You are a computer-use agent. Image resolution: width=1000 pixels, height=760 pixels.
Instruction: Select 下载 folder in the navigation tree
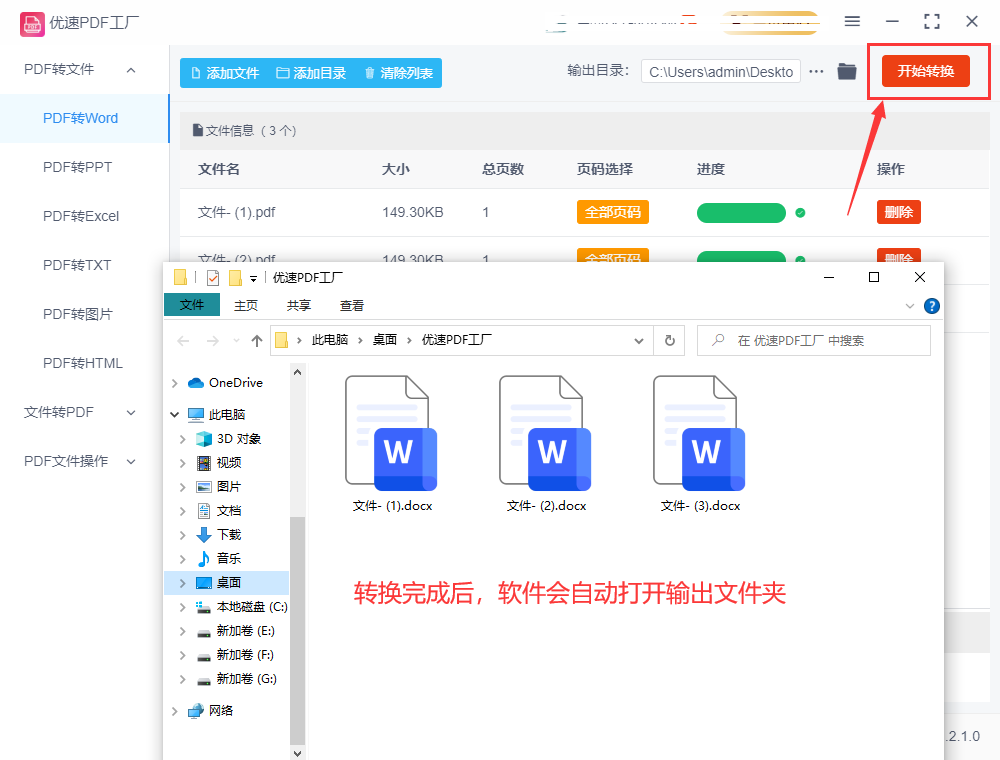pyautogui.click(x=219, y=534)
